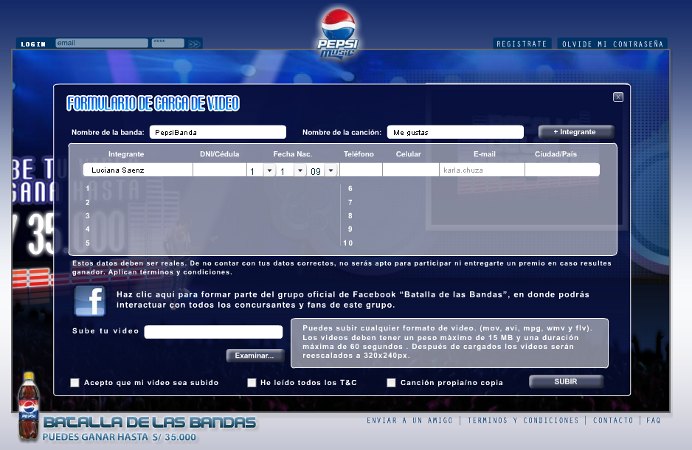Click the 'PUEDES GANAR HASTA S/ 35.000' text

coord(119,437)
